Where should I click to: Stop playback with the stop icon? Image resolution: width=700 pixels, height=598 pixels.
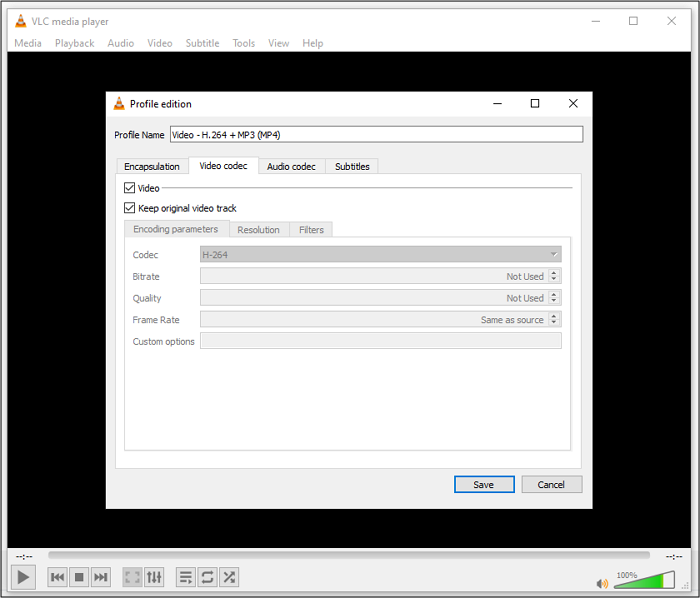tap(79, 577)
